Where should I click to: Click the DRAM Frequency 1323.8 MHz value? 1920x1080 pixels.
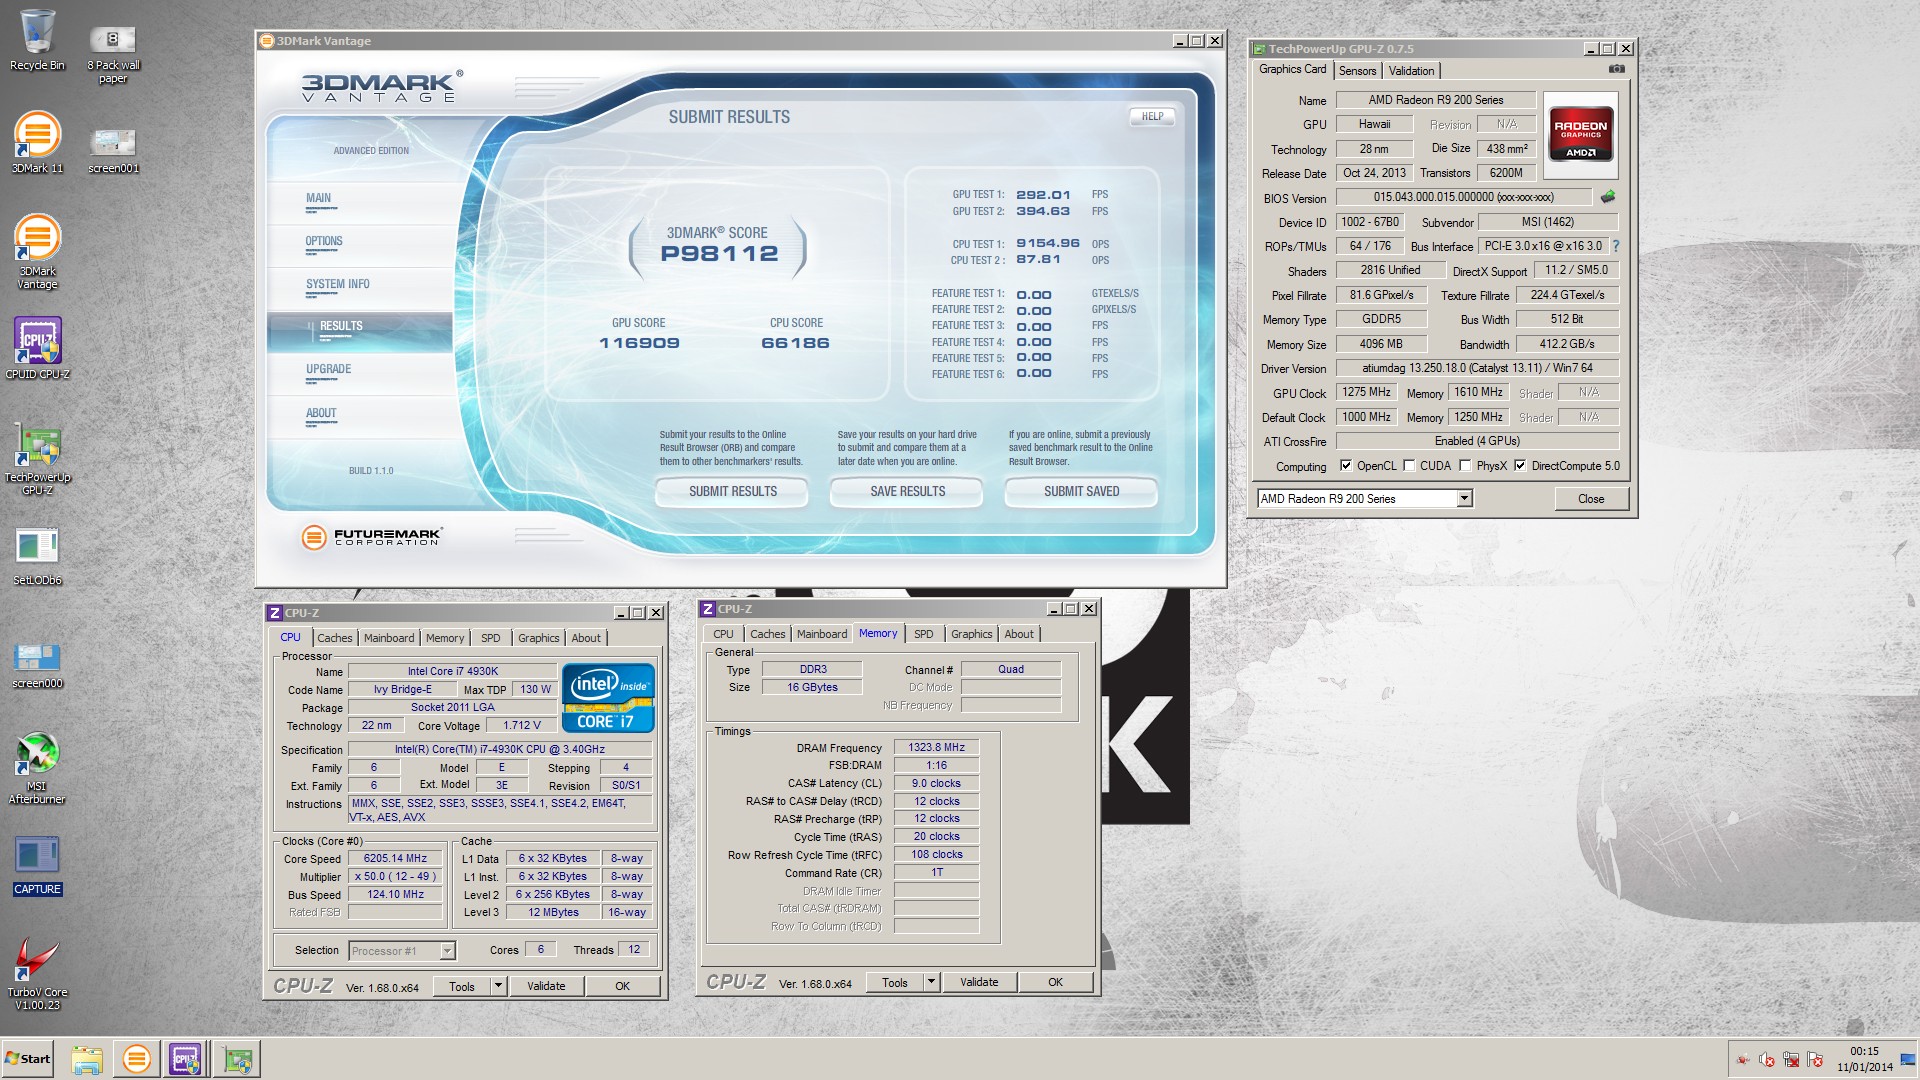[x=936, y=747]
